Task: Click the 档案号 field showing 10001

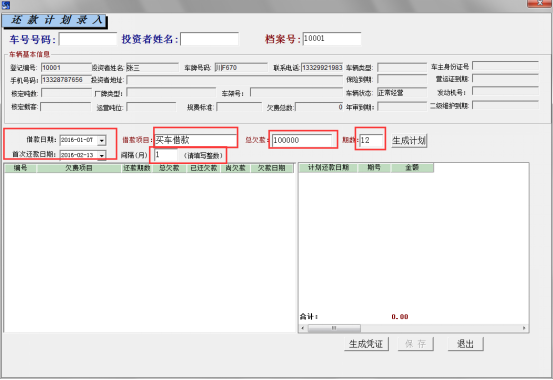Action: click(332, 38)
